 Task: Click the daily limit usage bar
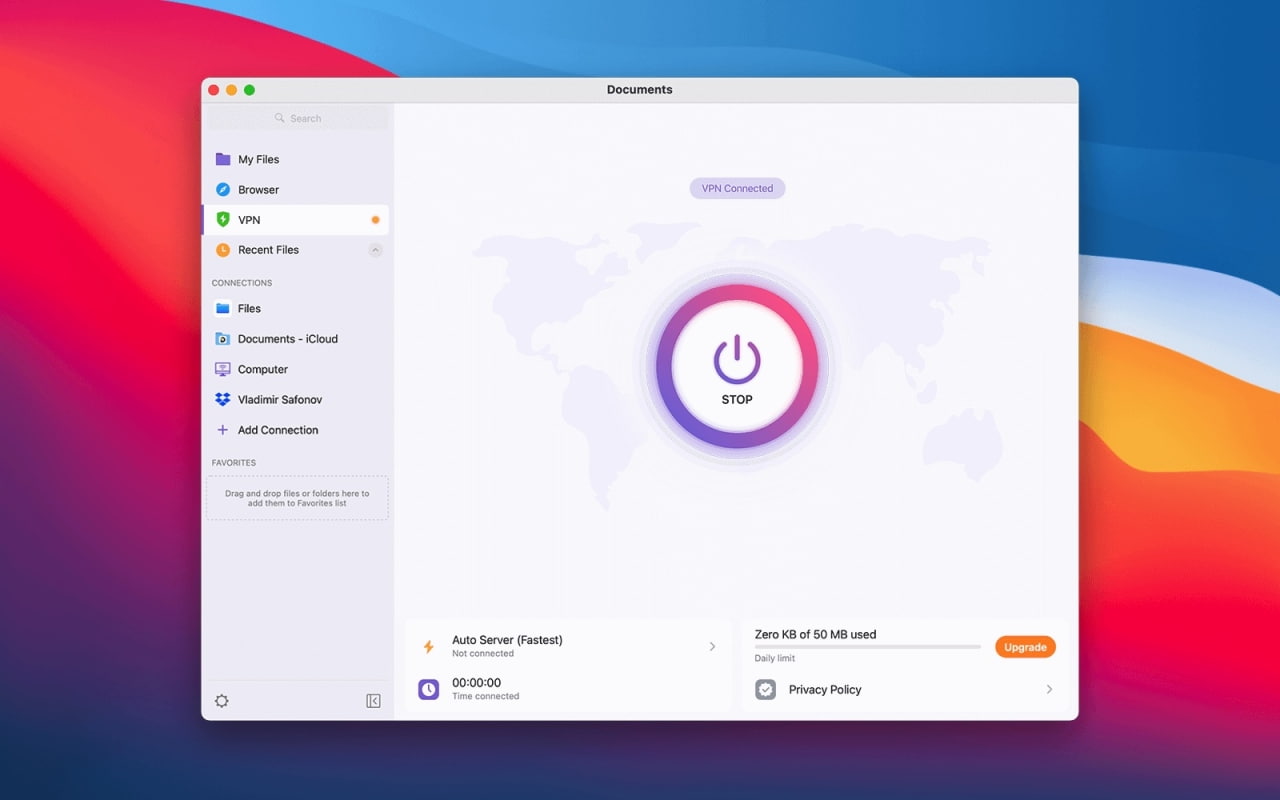[867, 647]
